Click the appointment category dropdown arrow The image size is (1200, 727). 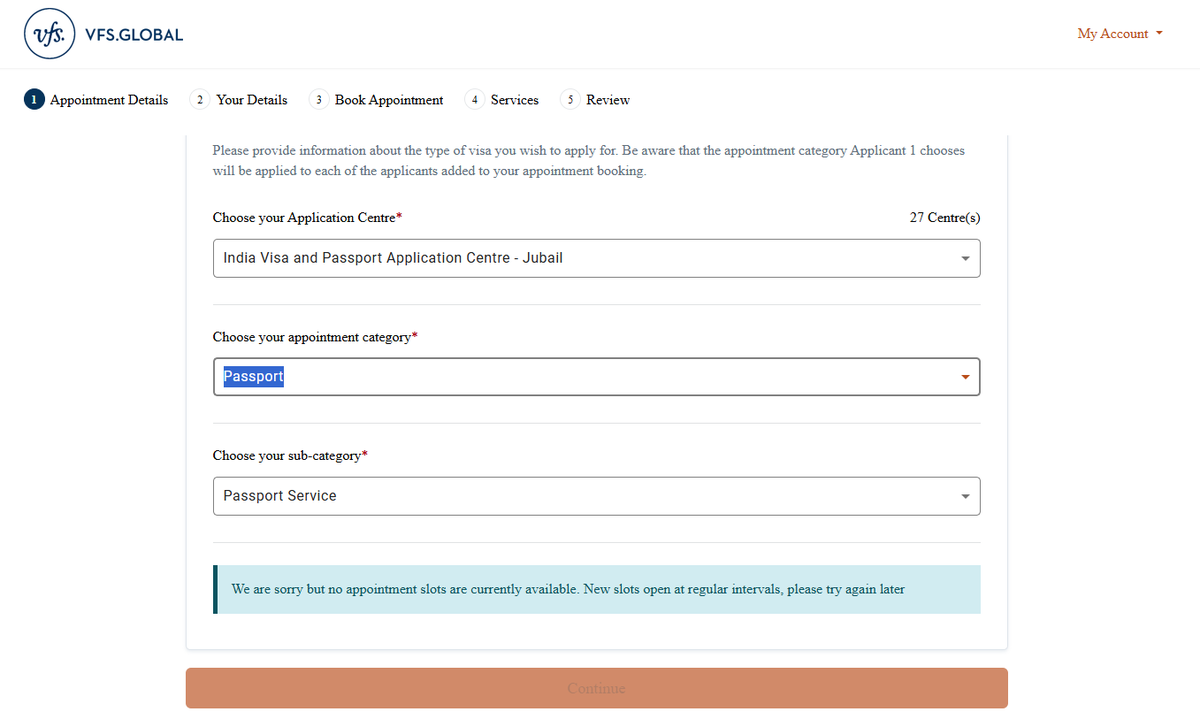coord(965,377)
